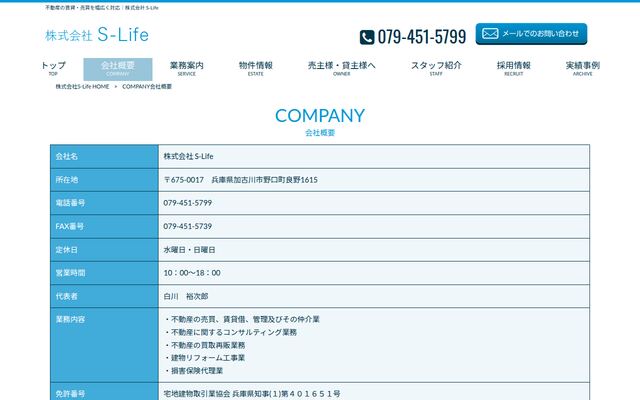Click 所在地 label cell
Viewport: 640px width, 400px height.
(x=104, y=180)
